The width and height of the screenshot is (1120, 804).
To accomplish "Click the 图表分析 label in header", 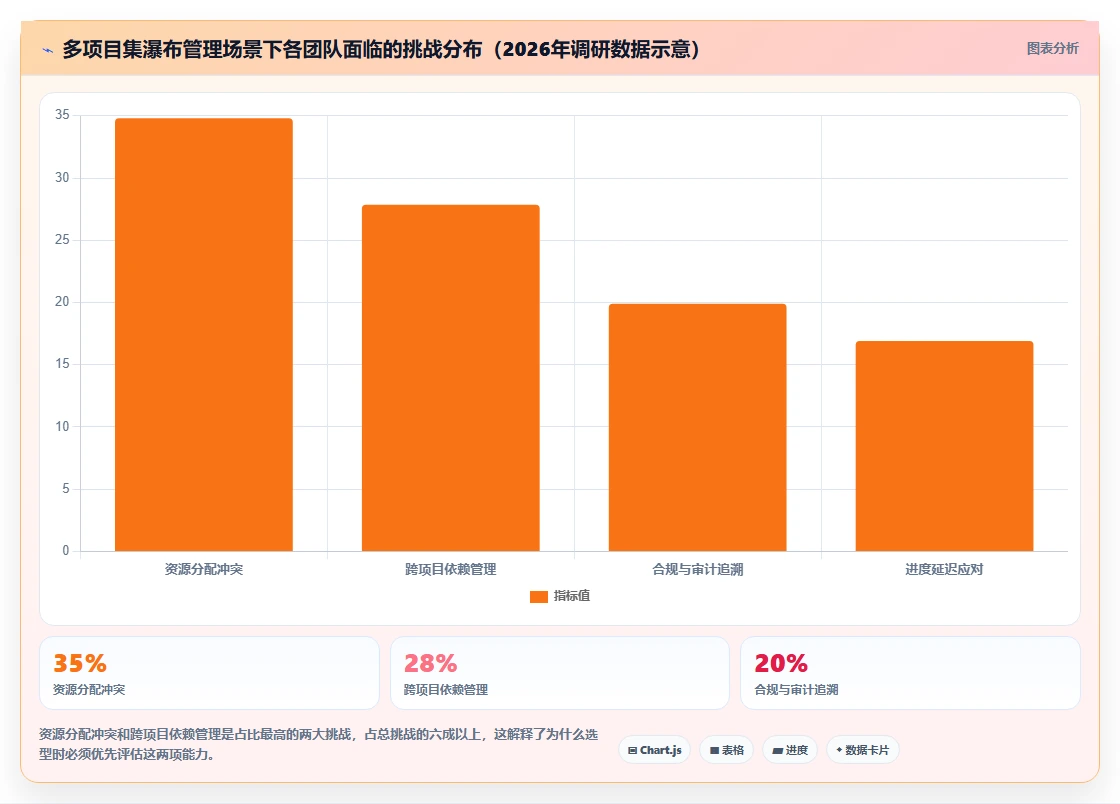I will click(1052, 49).
